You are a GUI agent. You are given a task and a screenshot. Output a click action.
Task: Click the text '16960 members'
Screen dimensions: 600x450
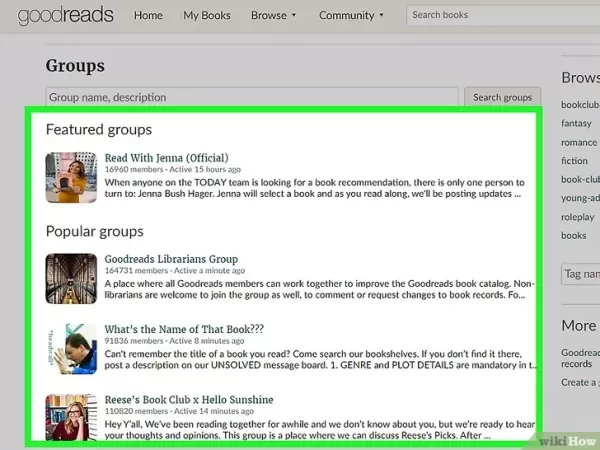(134, 169)
